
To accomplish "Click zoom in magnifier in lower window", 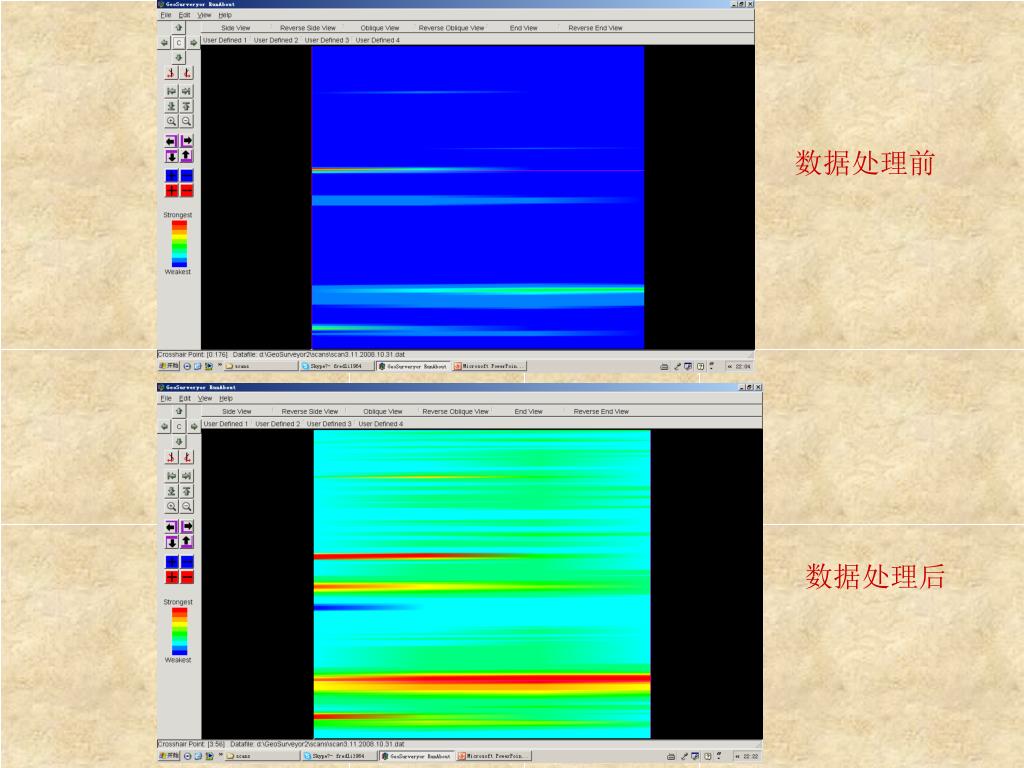I will coord(172,507).
